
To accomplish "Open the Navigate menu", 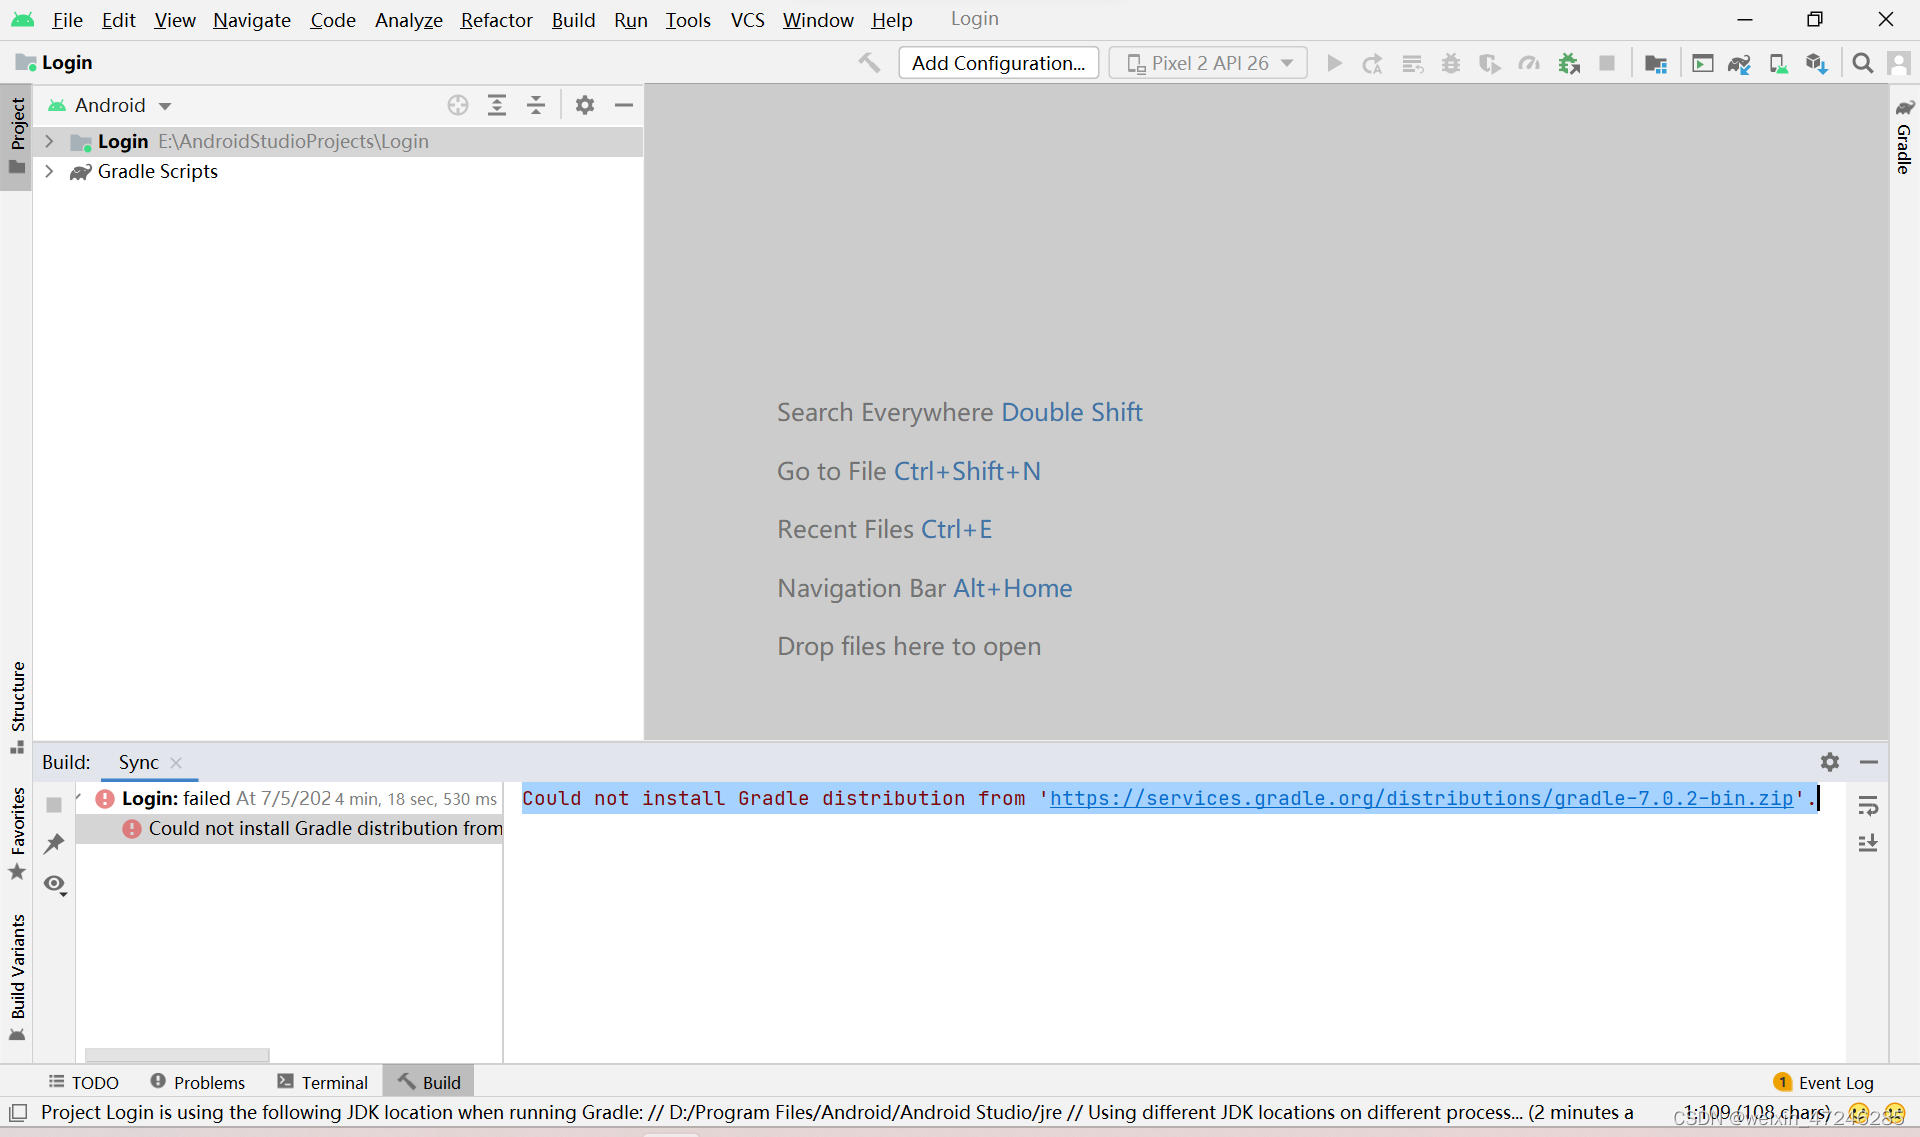I will (251, 20).
